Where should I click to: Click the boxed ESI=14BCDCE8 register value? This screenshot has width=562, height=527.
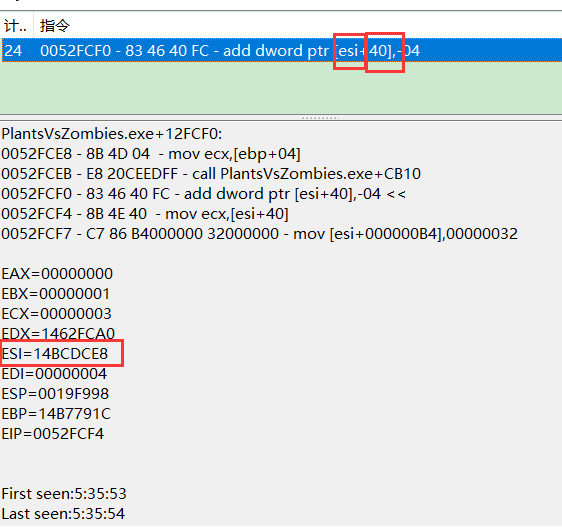[x=54, y=354]
